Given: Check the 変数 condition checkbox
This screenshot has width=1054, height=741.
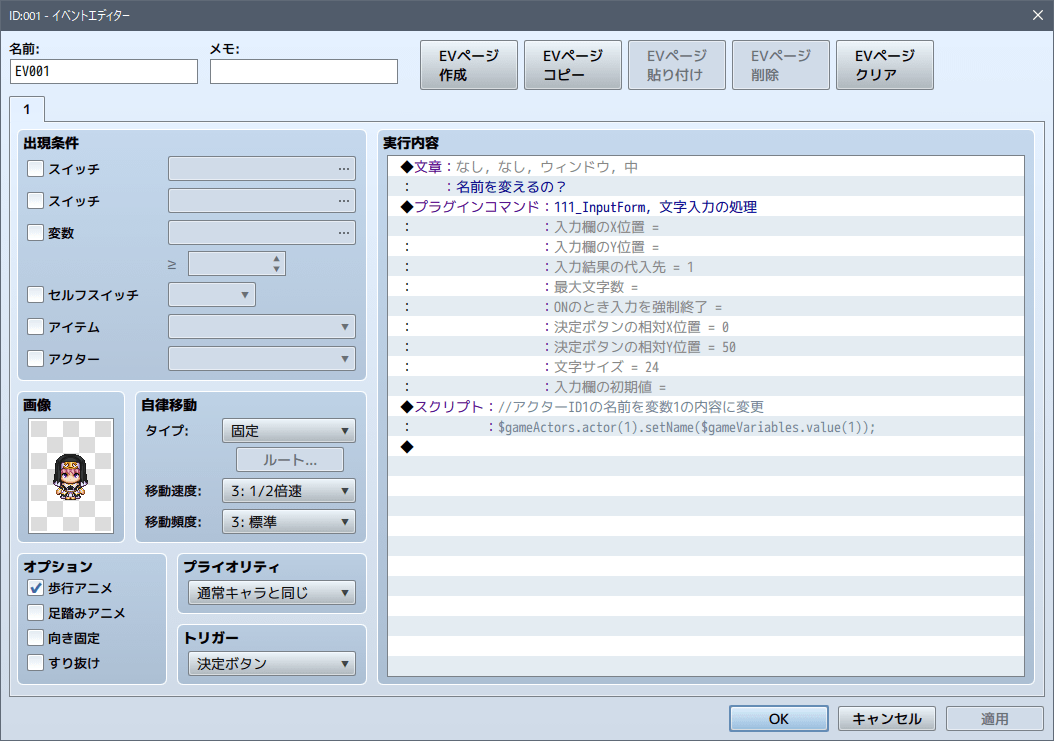Looking at the screenshot, I should coord(36,233).
